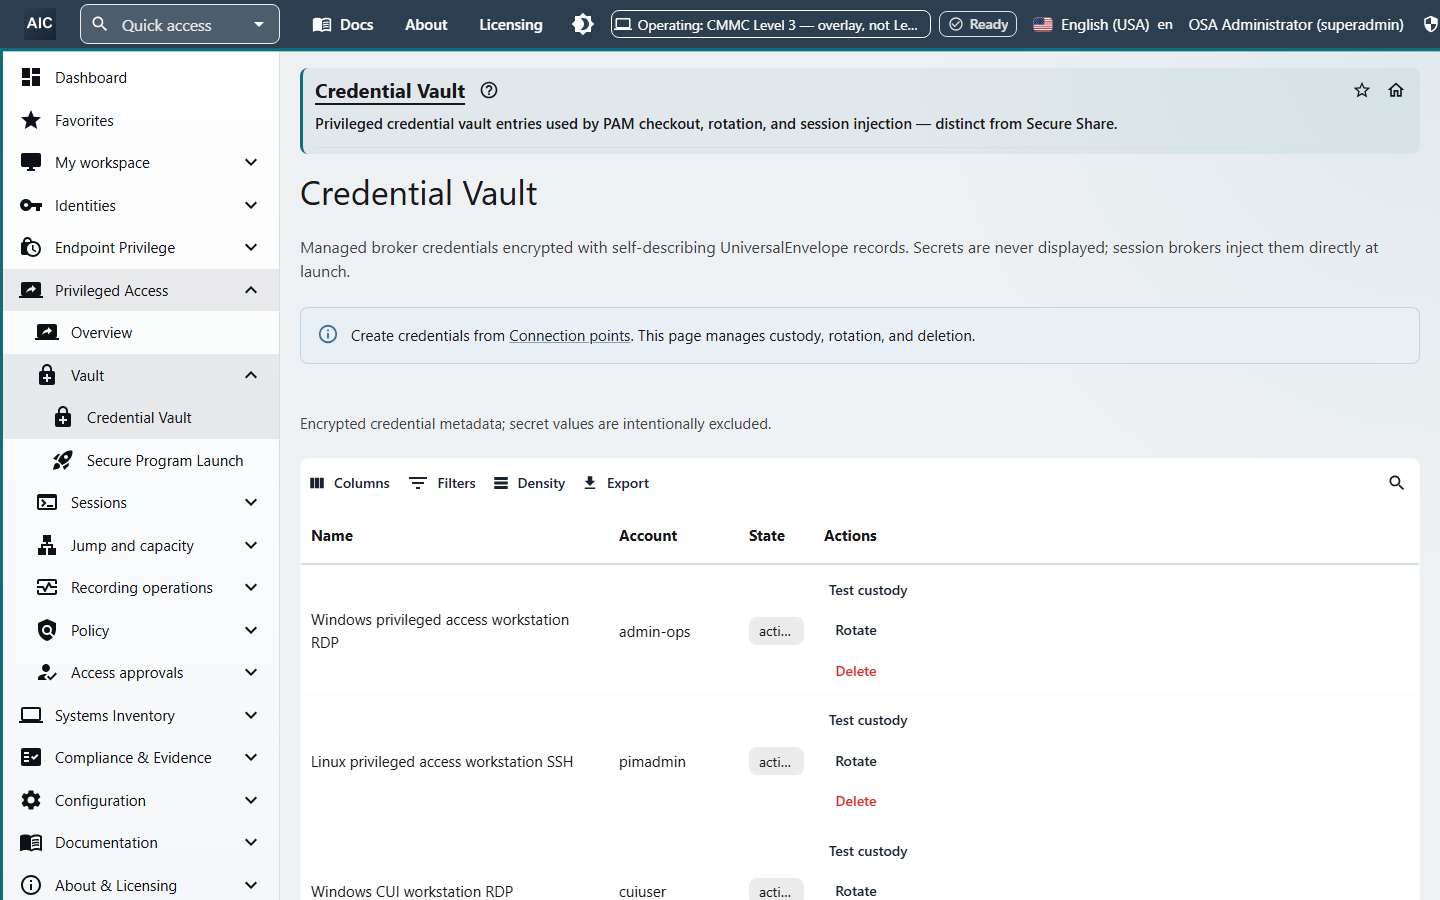Click the Operating CMMC Level 3 indicator

coord(771,24)
